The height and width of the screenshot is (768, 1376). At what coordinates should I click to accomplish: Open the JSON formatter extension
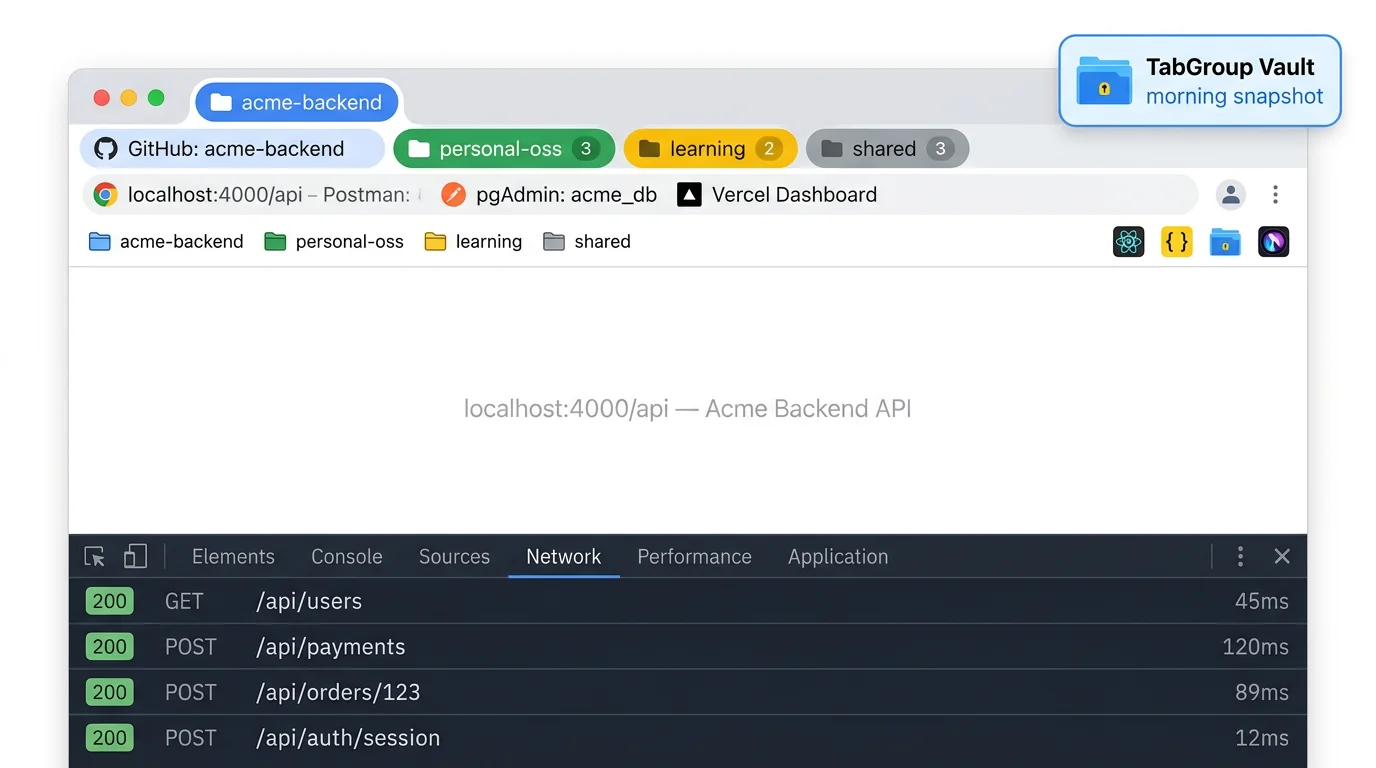coord(1176,241)
